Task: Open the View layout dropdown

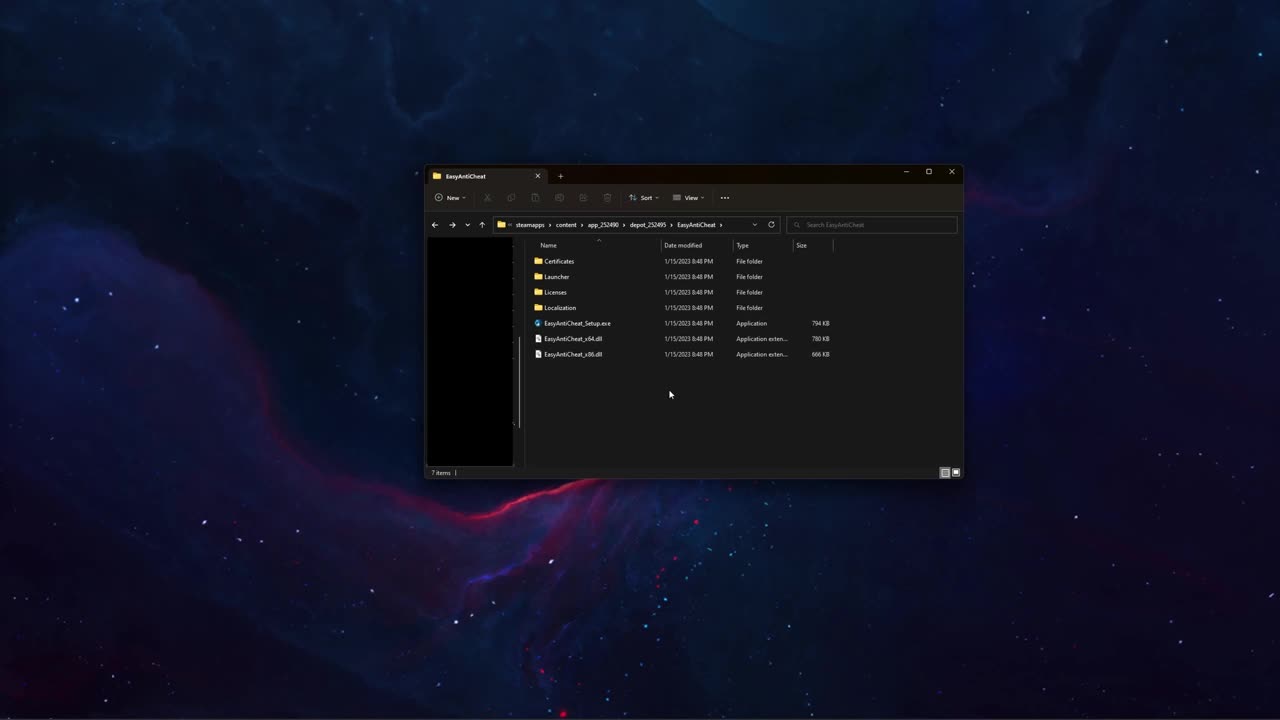Action: pos(689,198)
